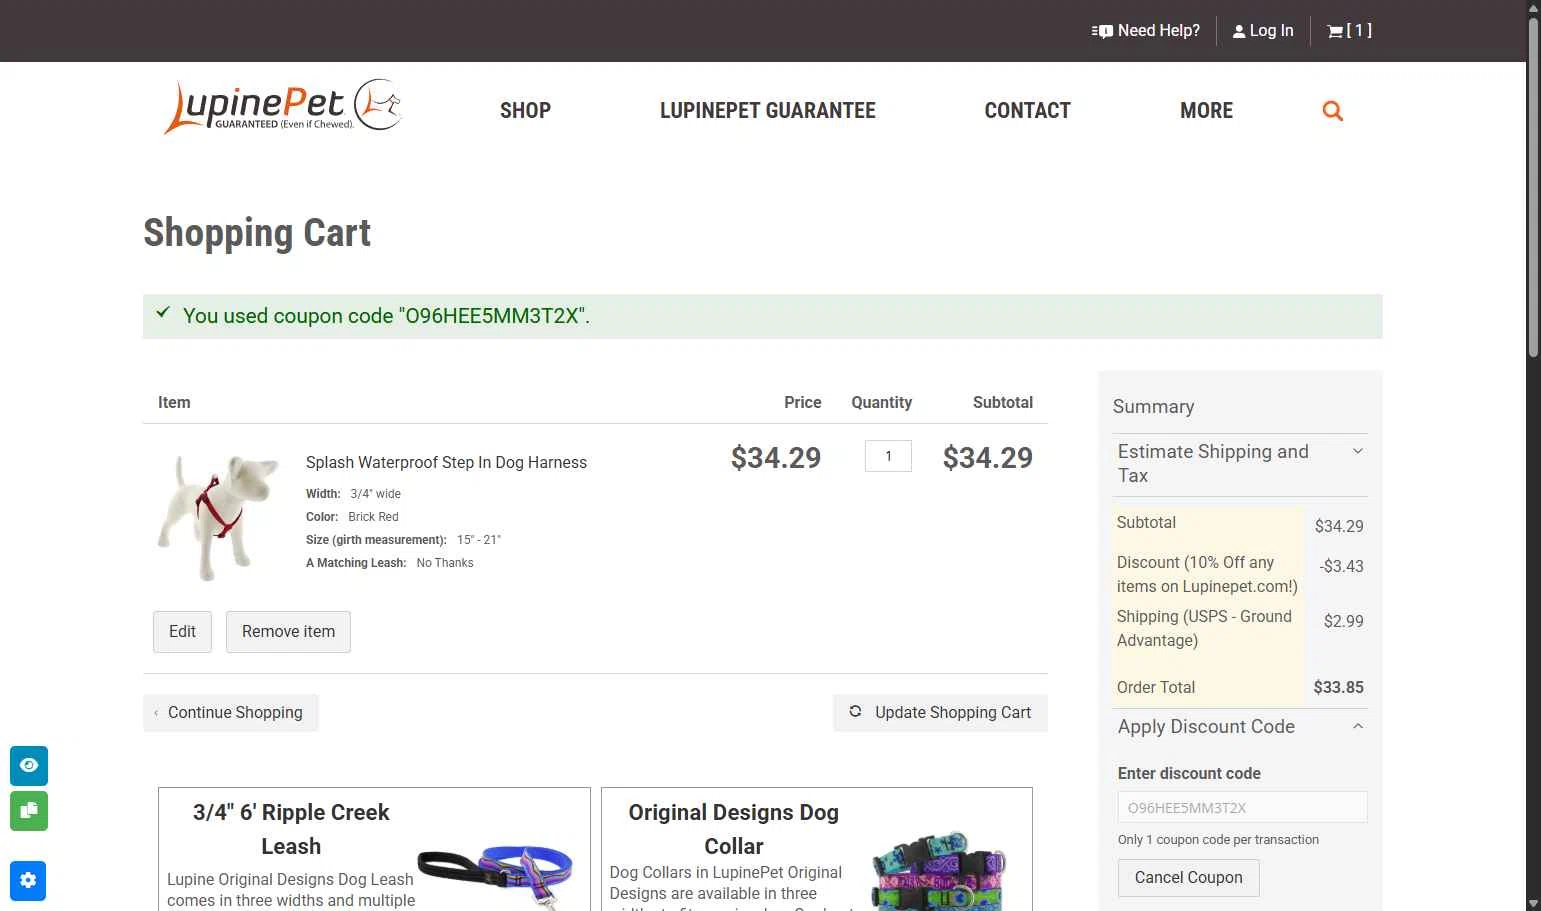The height and width of the screenshot is (911, 1541).
Task: Open the 3/4" 6' Ripple Creek Leash card
Action: (374, 849)
